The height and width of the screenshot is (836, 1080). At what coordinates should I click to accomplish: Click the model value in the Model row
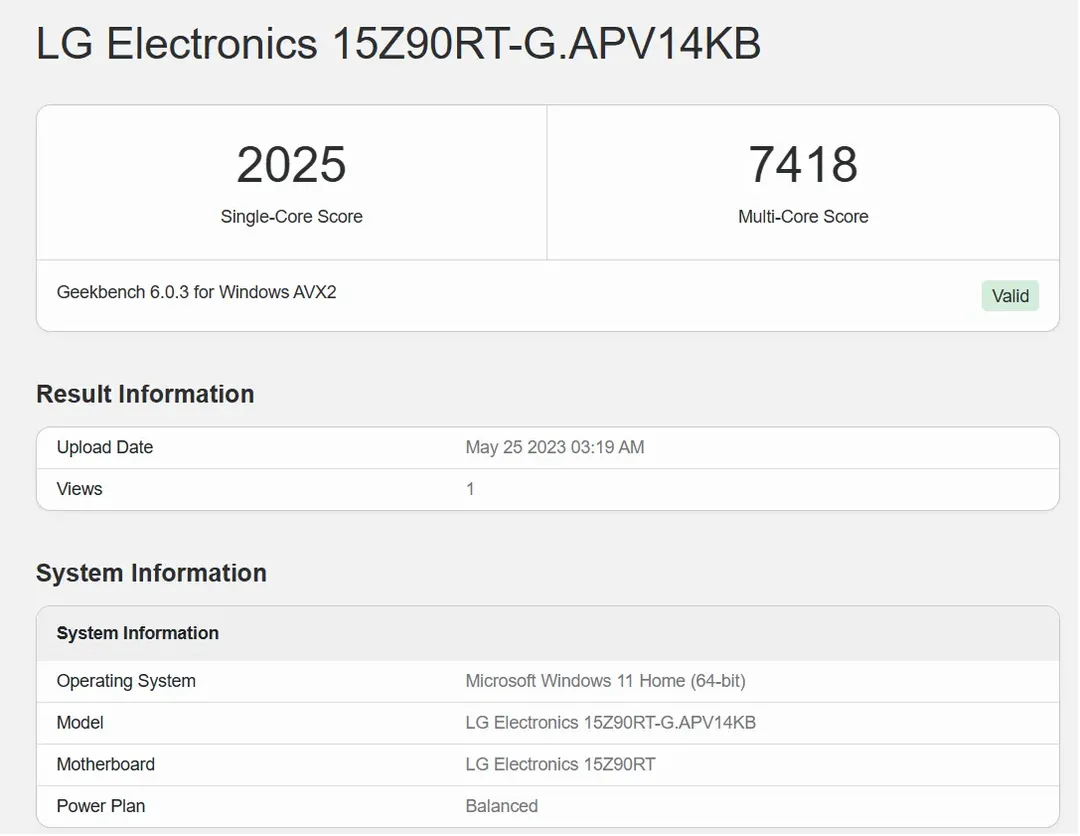(610, 722)
